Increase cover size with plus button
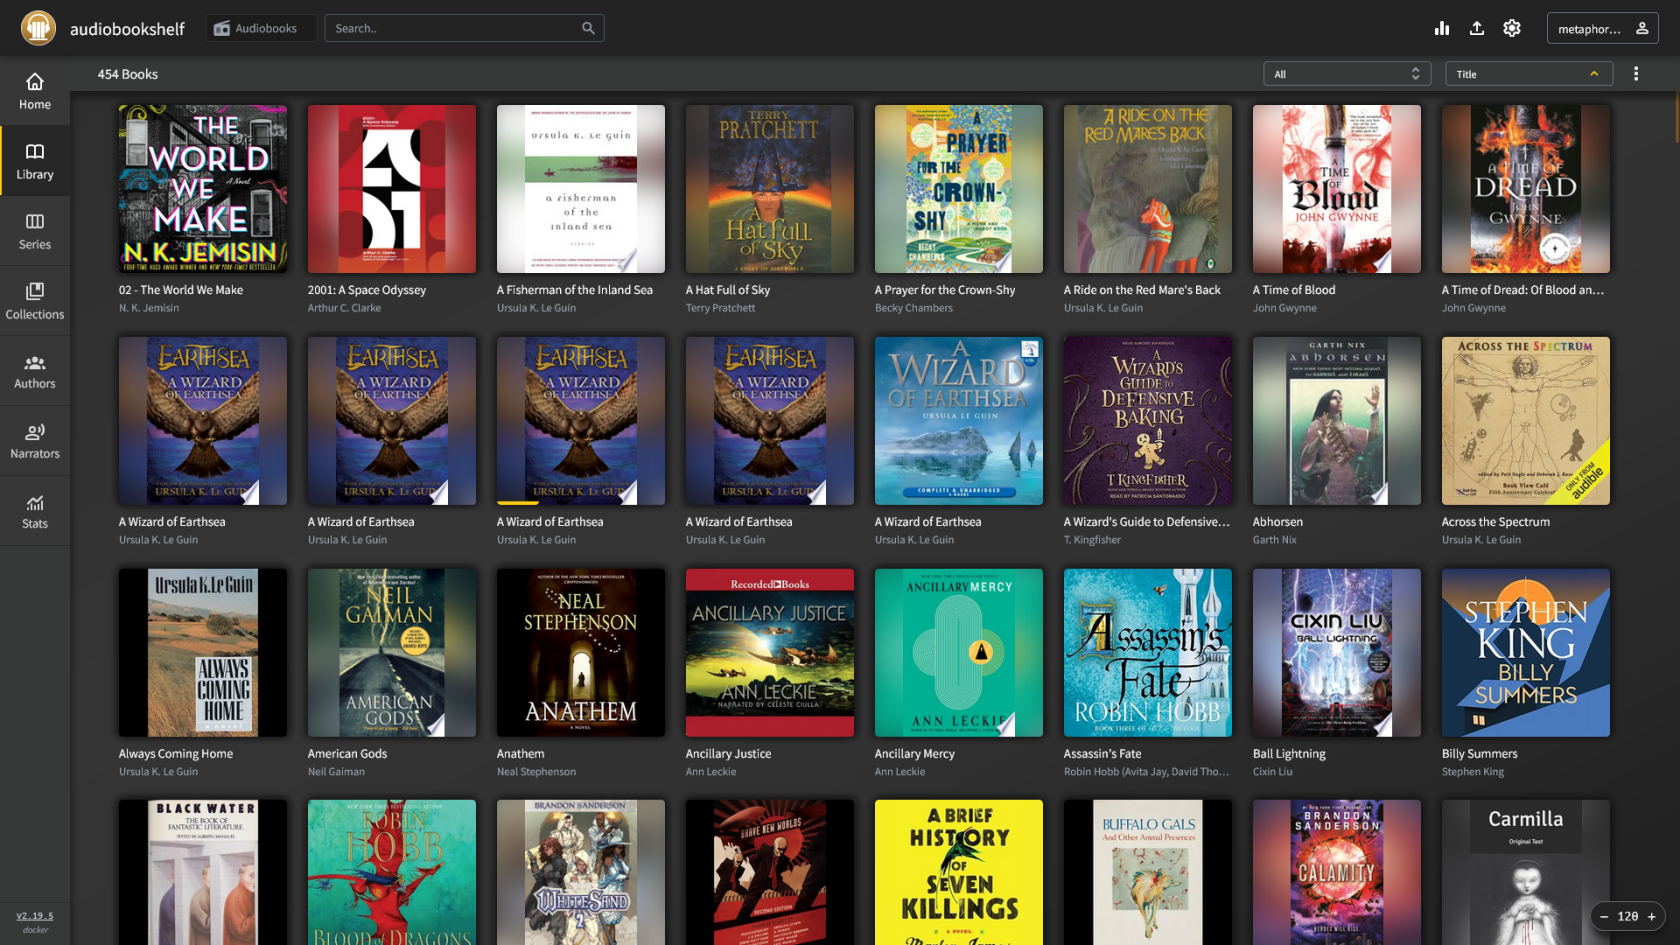Viewport: 1680px width, 945px height. (1651, 916)
